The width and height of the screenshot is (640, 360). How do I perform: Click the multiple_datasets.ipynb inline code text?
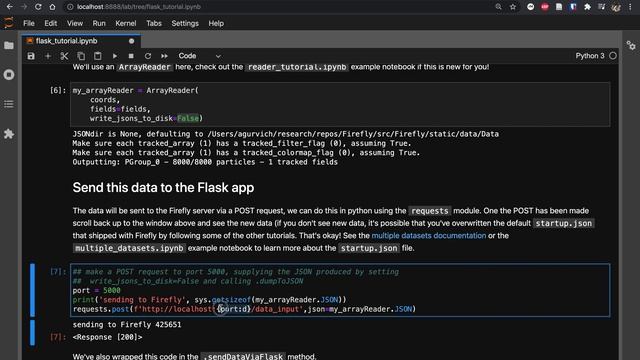tap(129, 248)
